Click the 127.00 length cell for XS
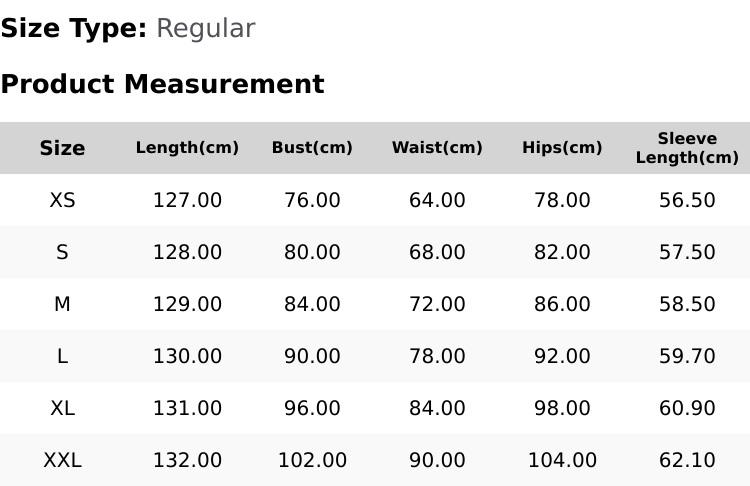 [x=187, y=200]
